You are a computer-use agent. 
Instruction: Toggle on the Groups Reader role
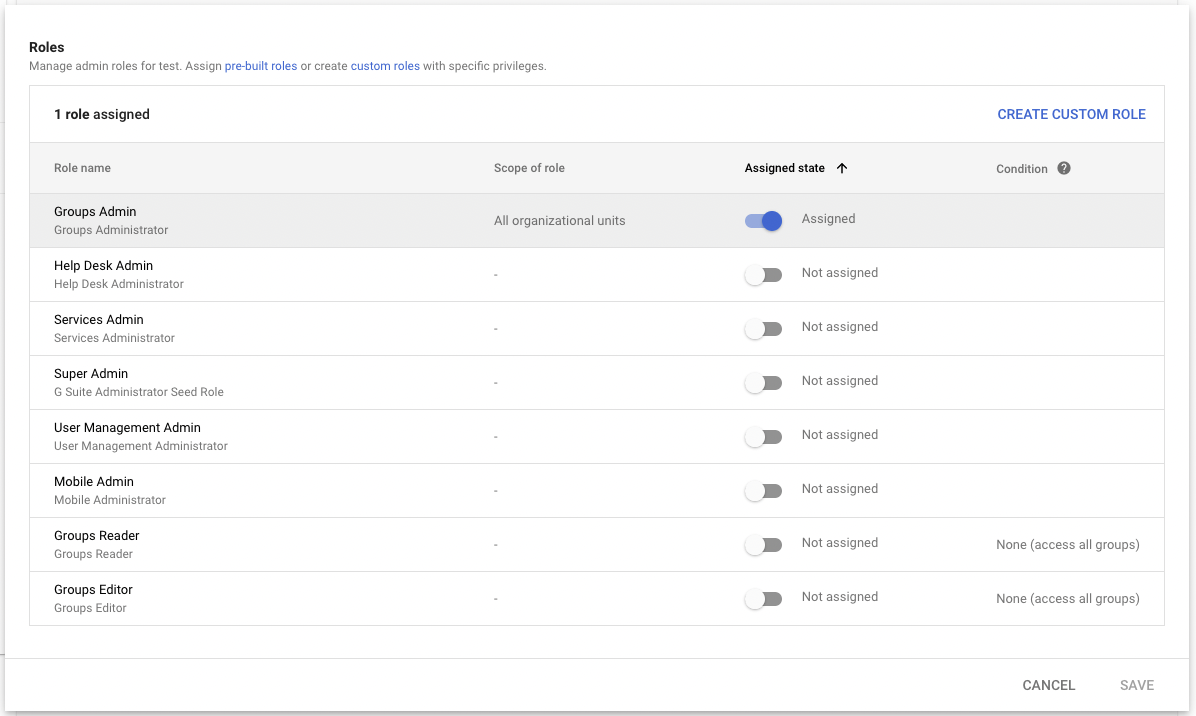[764, 545]
